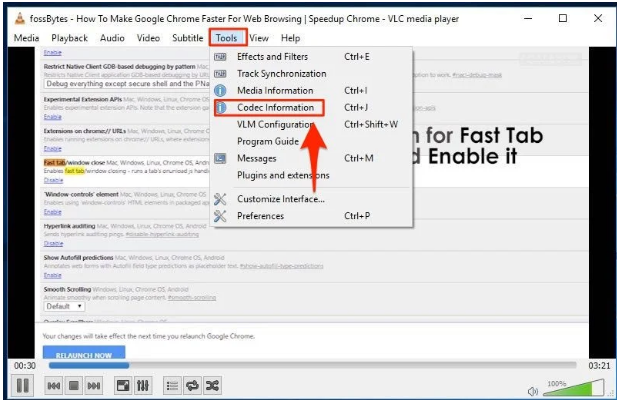617x400 pixels.
Task: Show extended settings equalizer button
Action: pyautogui.click(x=143, y=385)
